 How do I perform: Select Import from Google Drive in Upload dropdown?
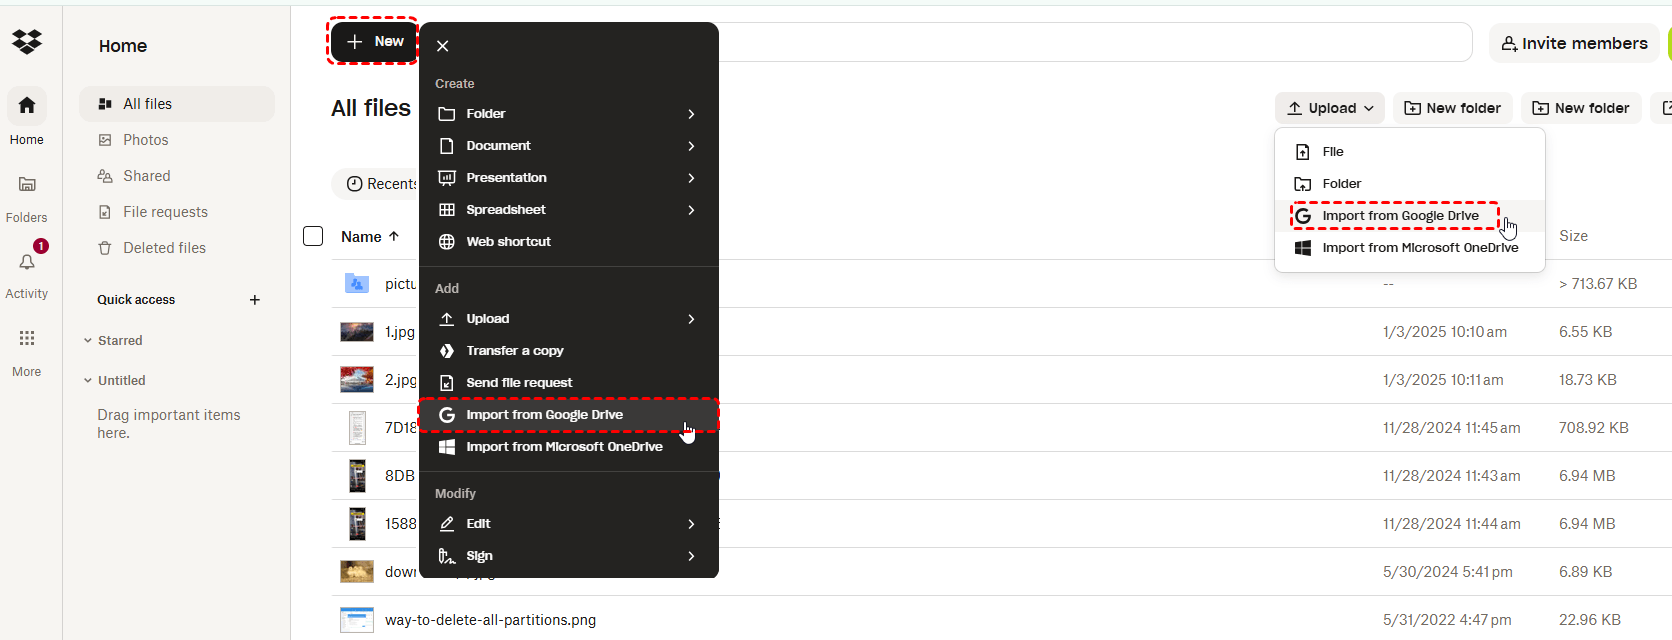coord(1410,216)
